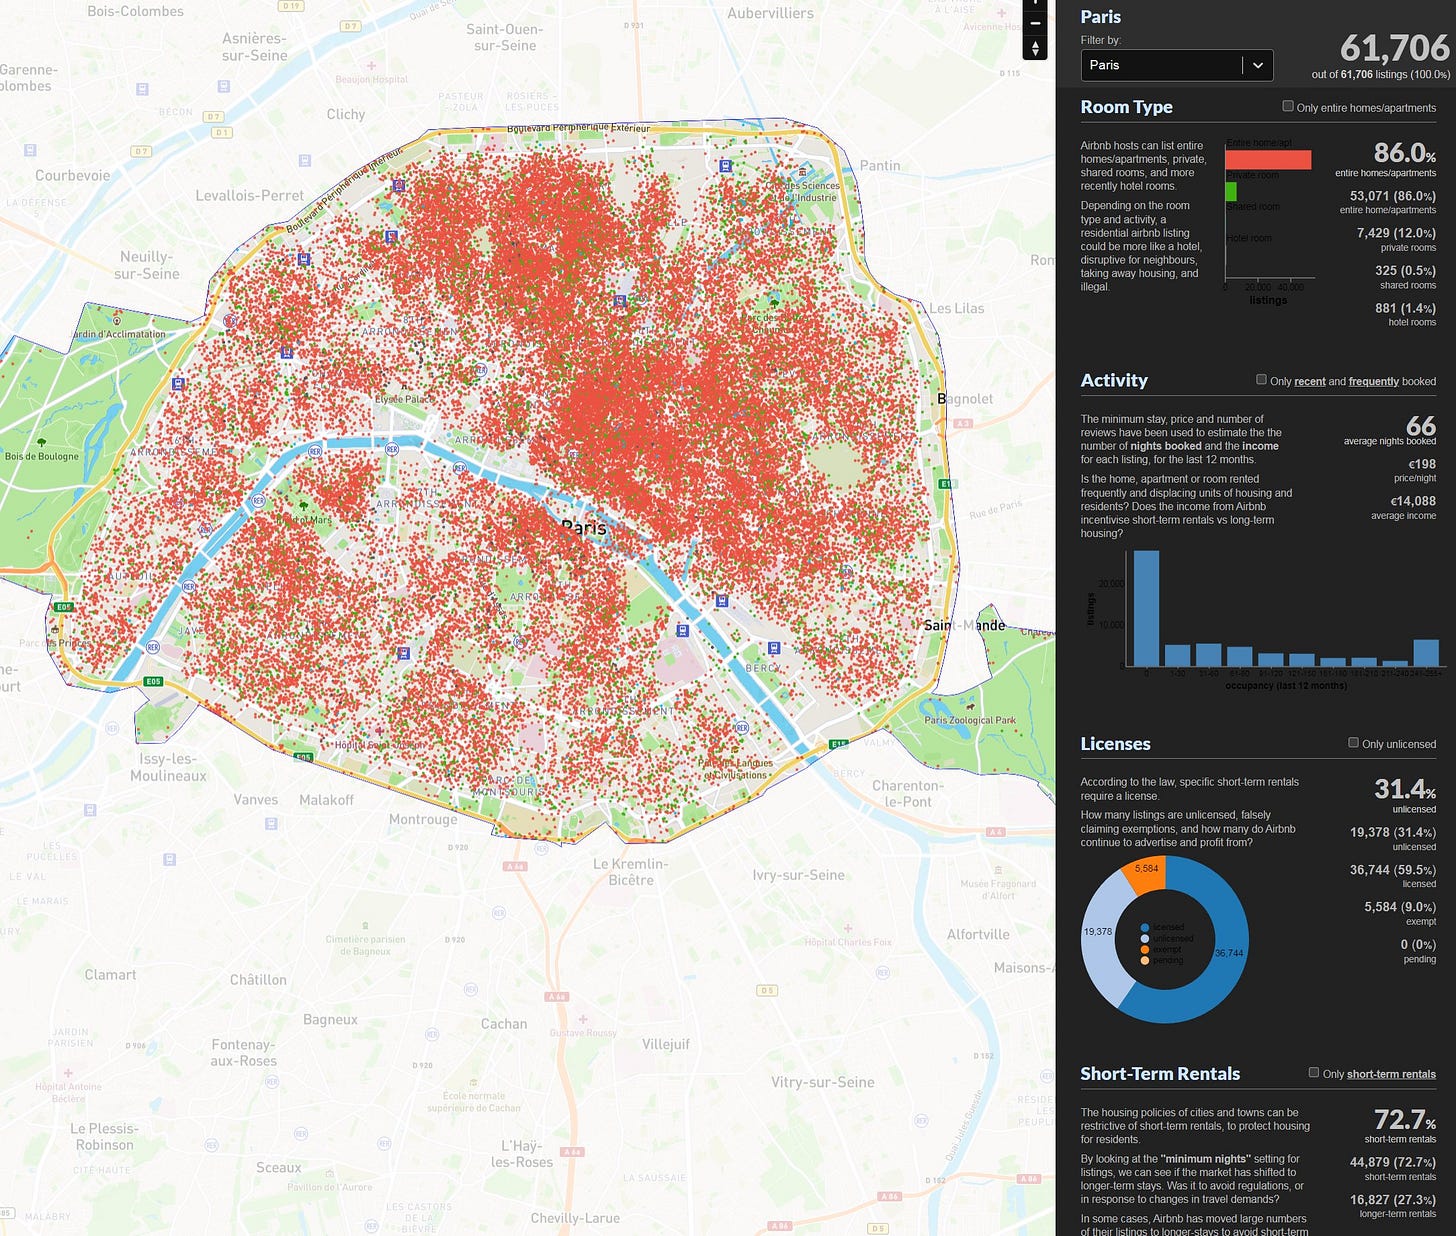Click '7,429 (12.0%)' private rooms value
This screenshot has height=1236, width=1456.
pyautogui.click(x=1396, y=233)
